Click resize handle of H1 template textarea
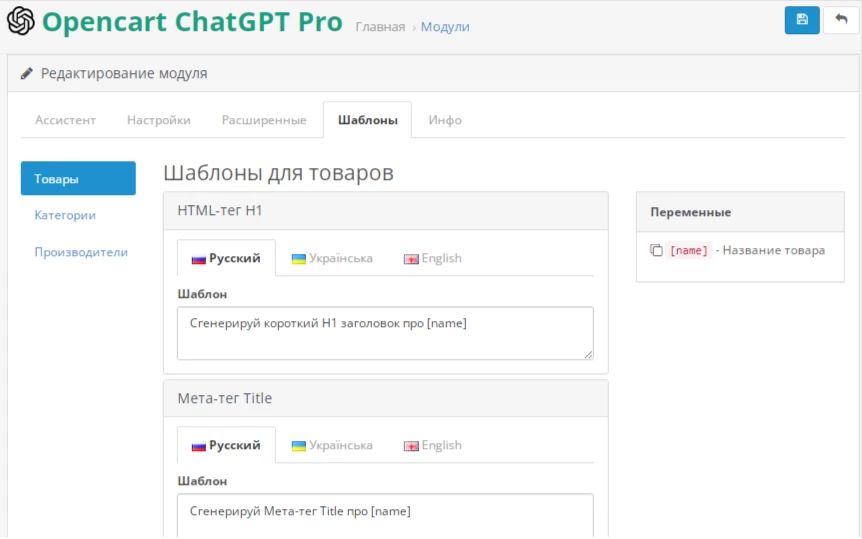The image size is (862, 539). pyautogui.click(x=589, y=355)
